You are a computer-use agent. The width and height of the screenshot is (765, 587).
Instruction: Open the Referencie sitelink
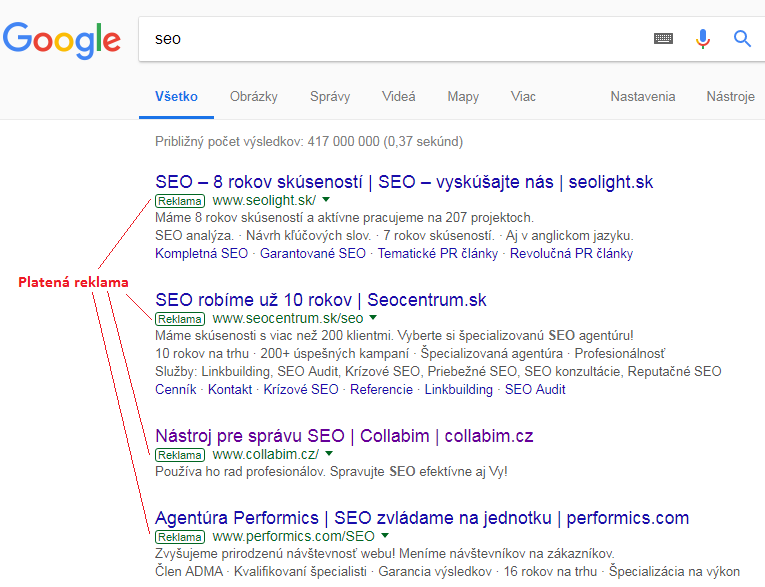pos(382,389)
